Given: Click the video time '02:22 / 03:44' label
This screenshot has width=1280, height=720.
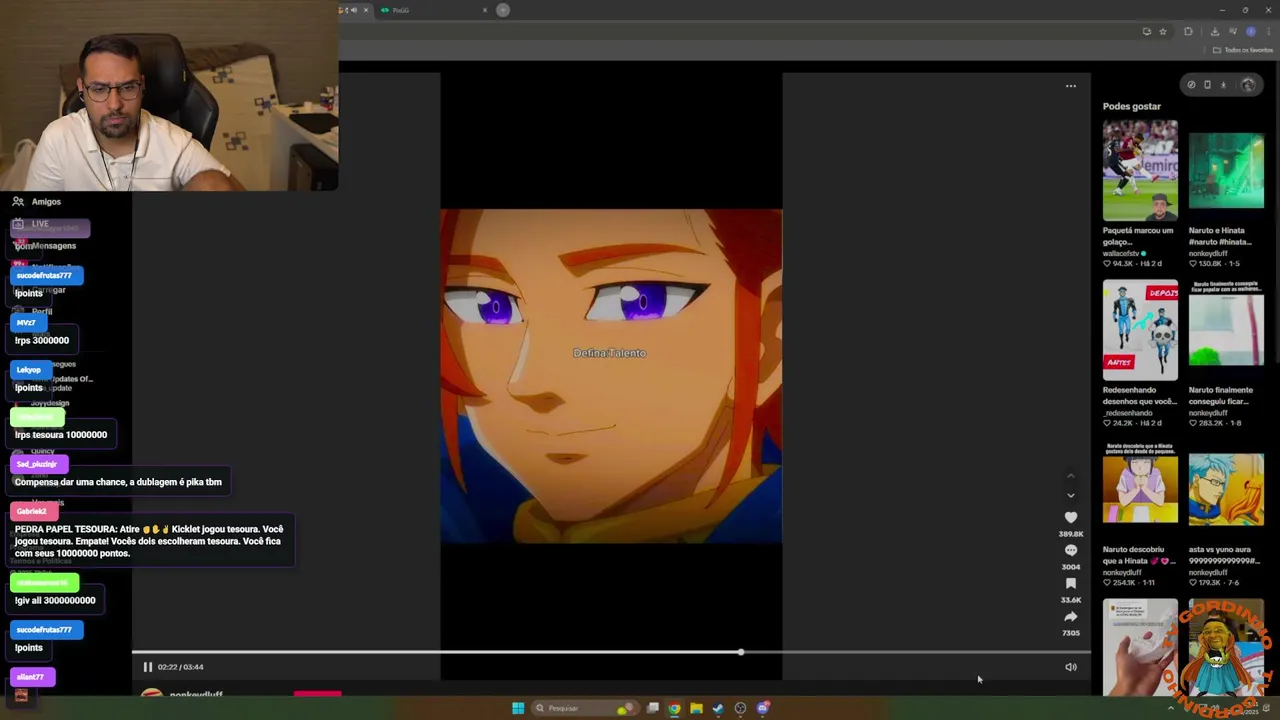Looking at the screenshot, I should (180, 667).
